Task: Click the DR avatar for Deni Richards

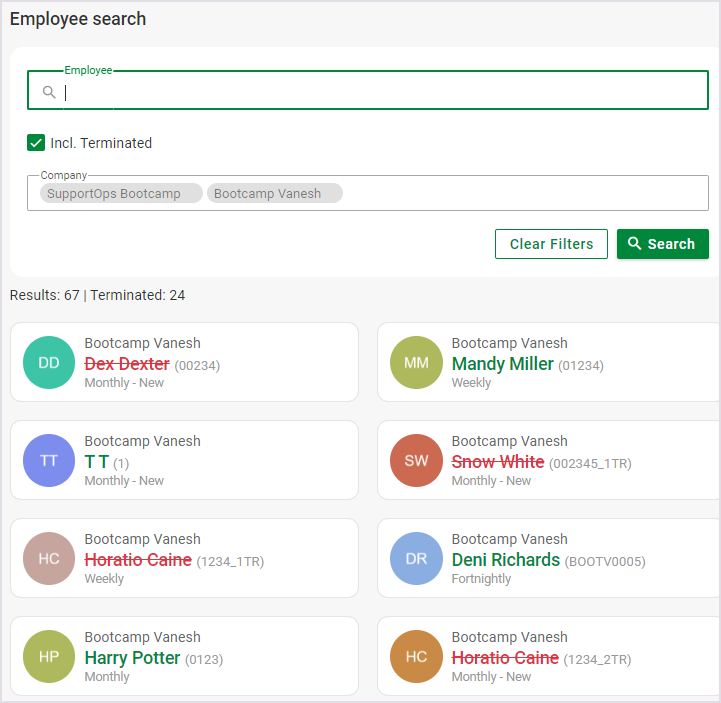Action: coord(416,559)
